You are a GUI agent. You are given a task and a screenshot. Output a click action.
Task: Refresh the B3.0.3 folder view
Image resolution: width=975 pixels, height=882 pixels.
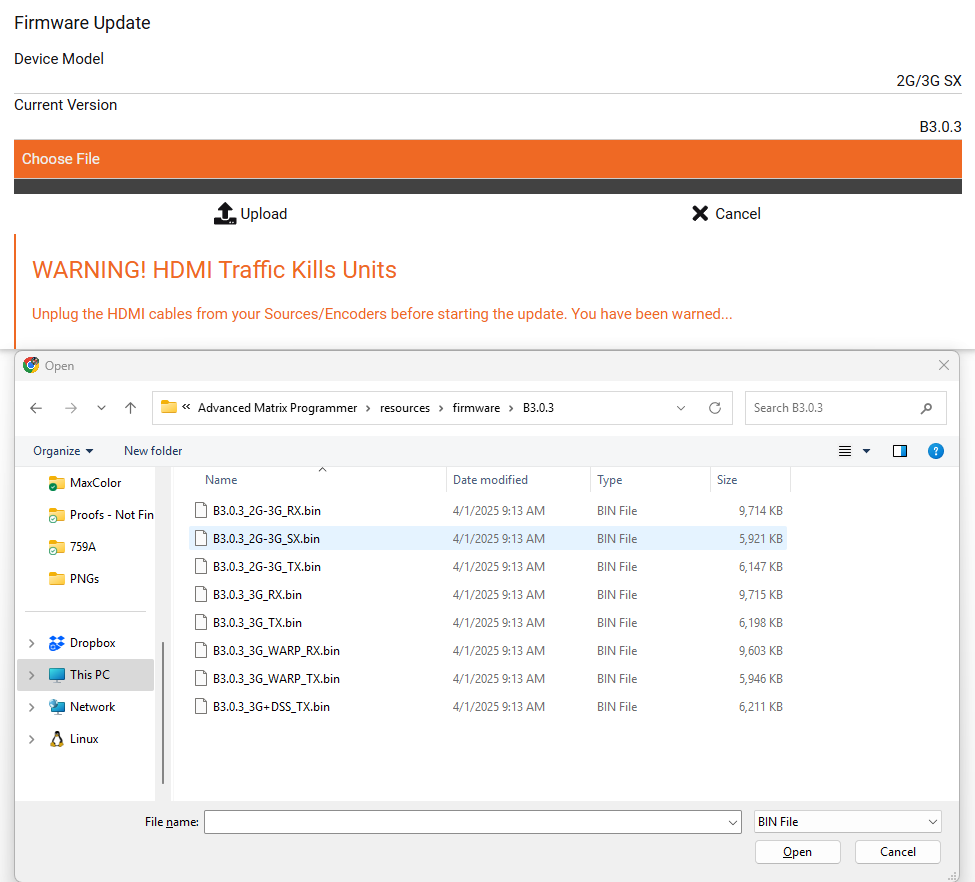pos(715,408)
